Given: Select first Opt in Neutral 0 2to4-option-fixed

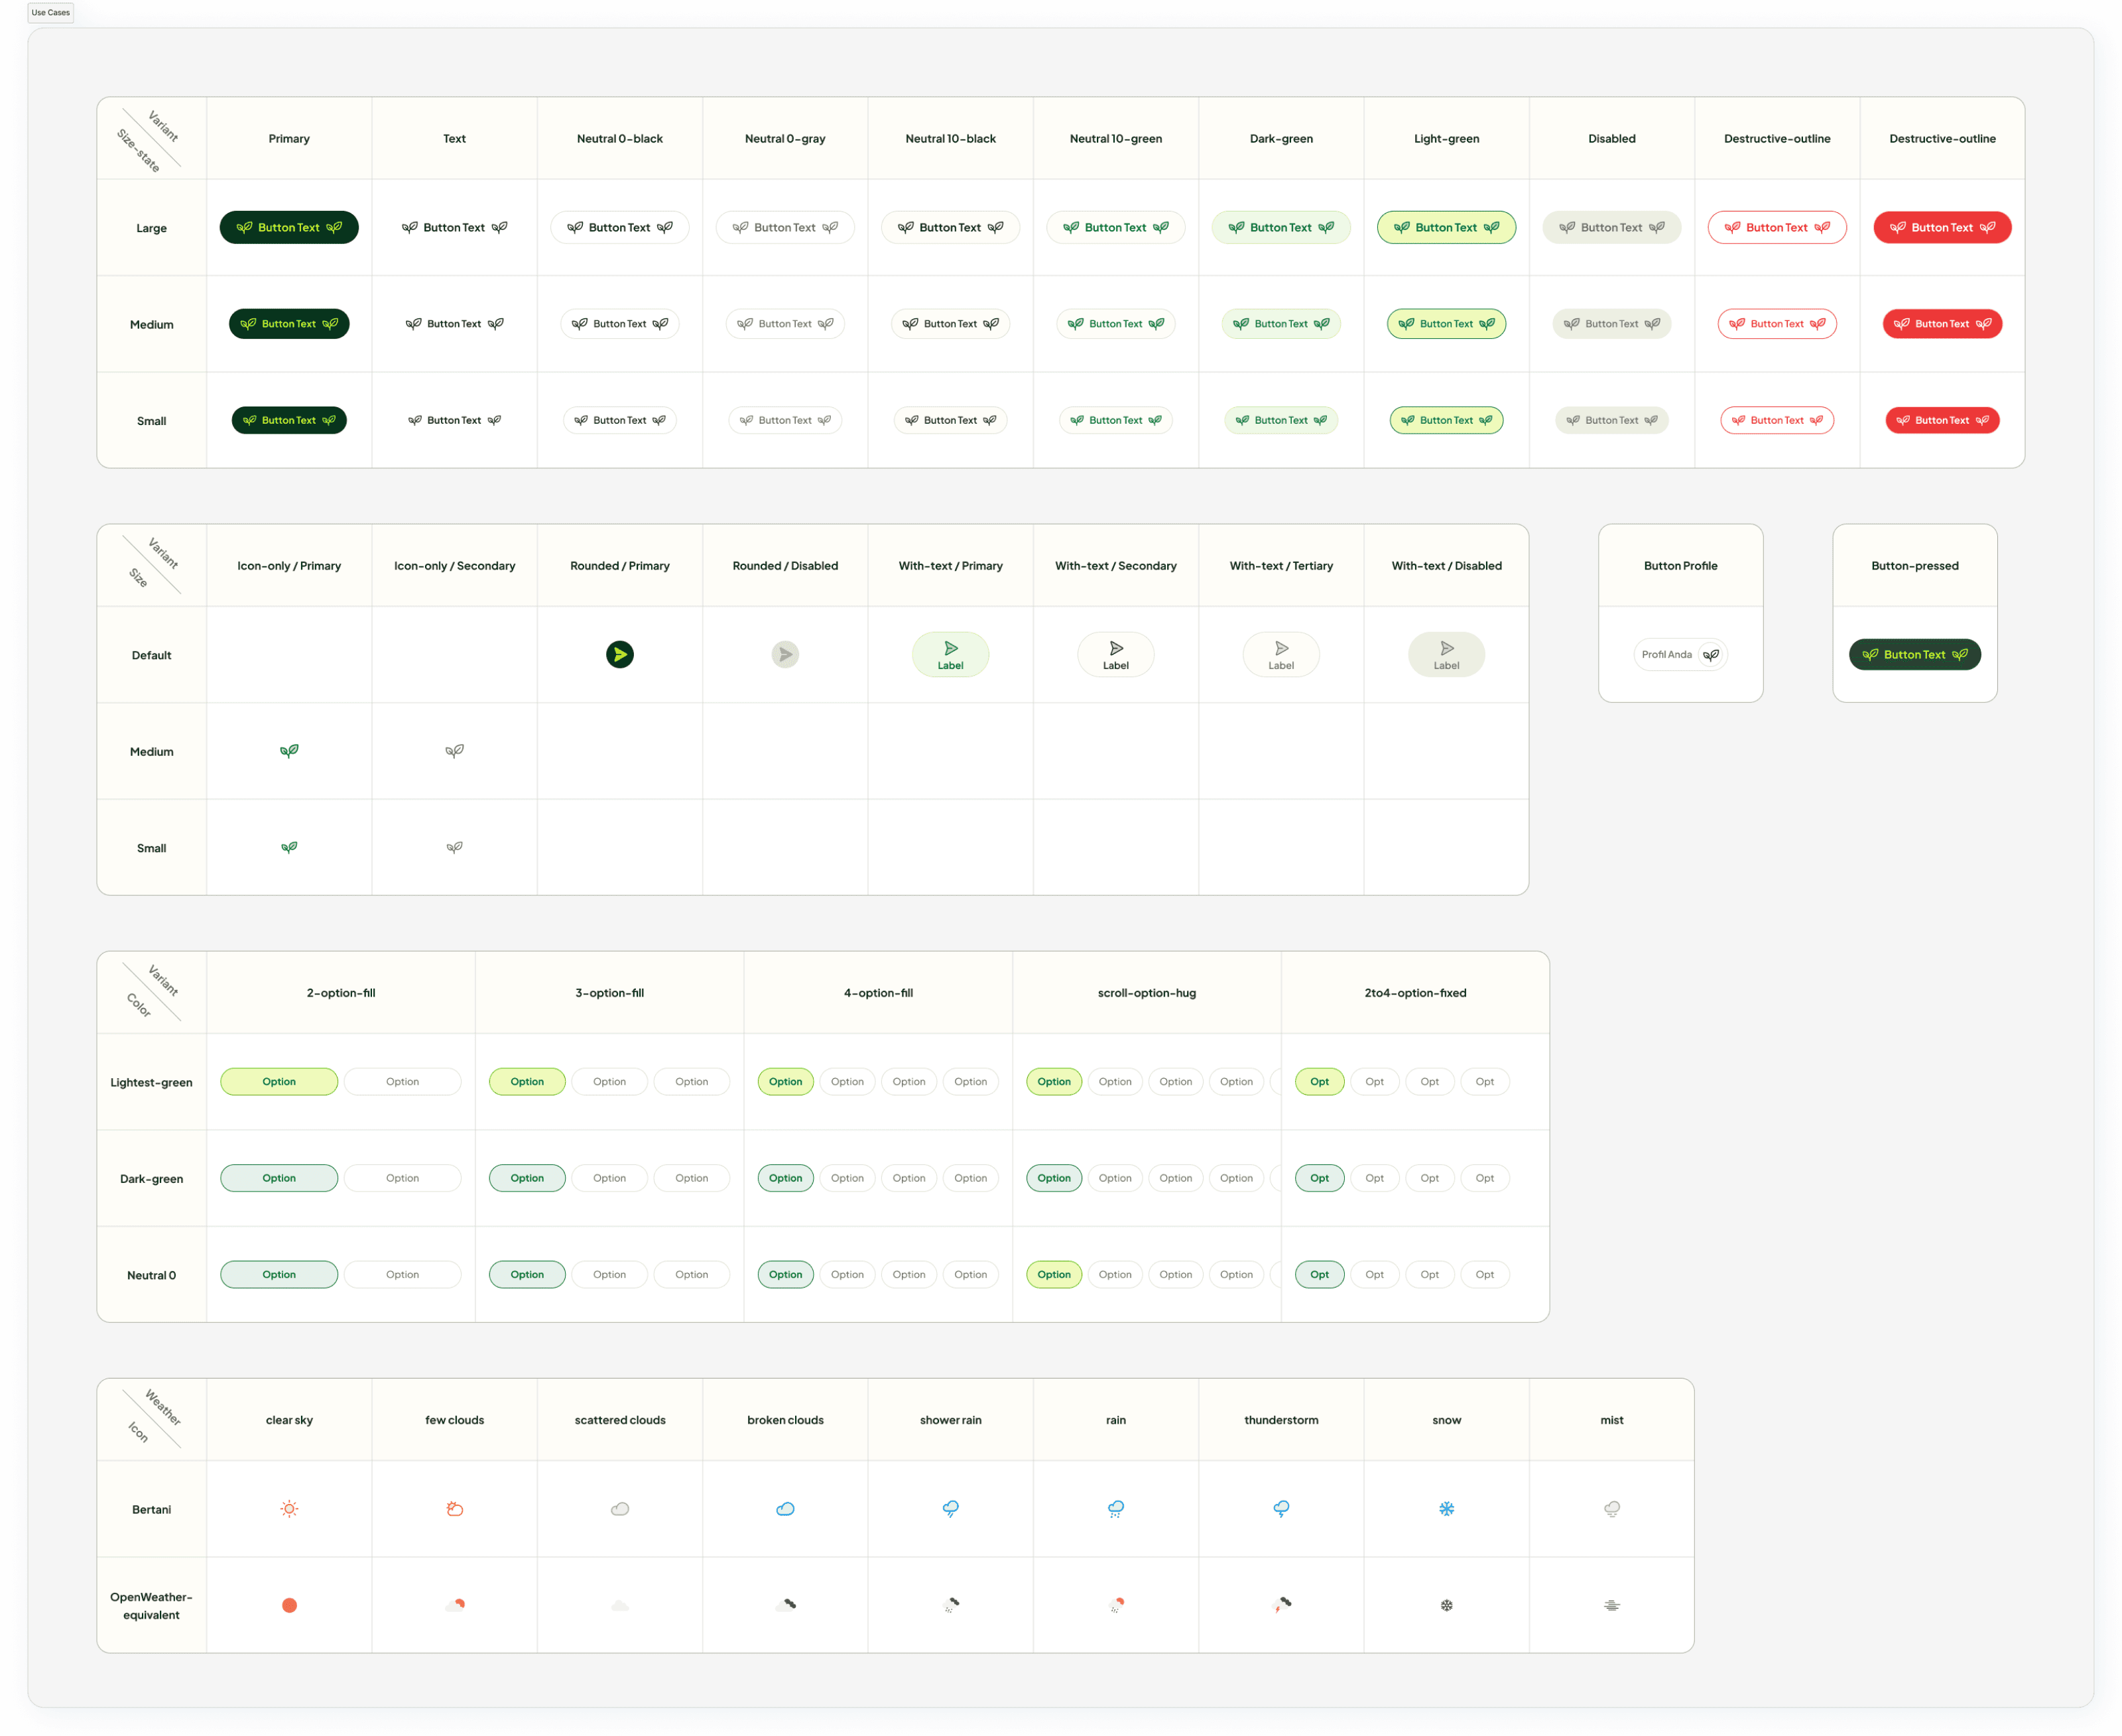Looking at the screenshot, I should coord(1319,1274).
